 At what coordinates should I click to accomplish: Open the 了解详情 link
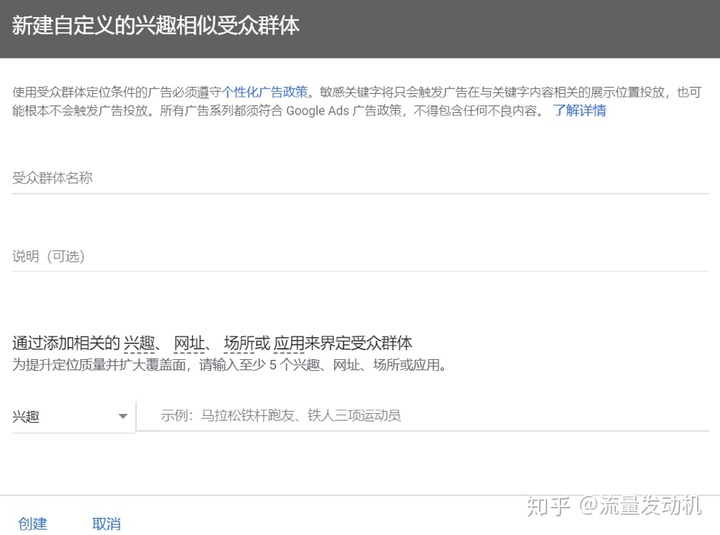click(x=579, y=111)
